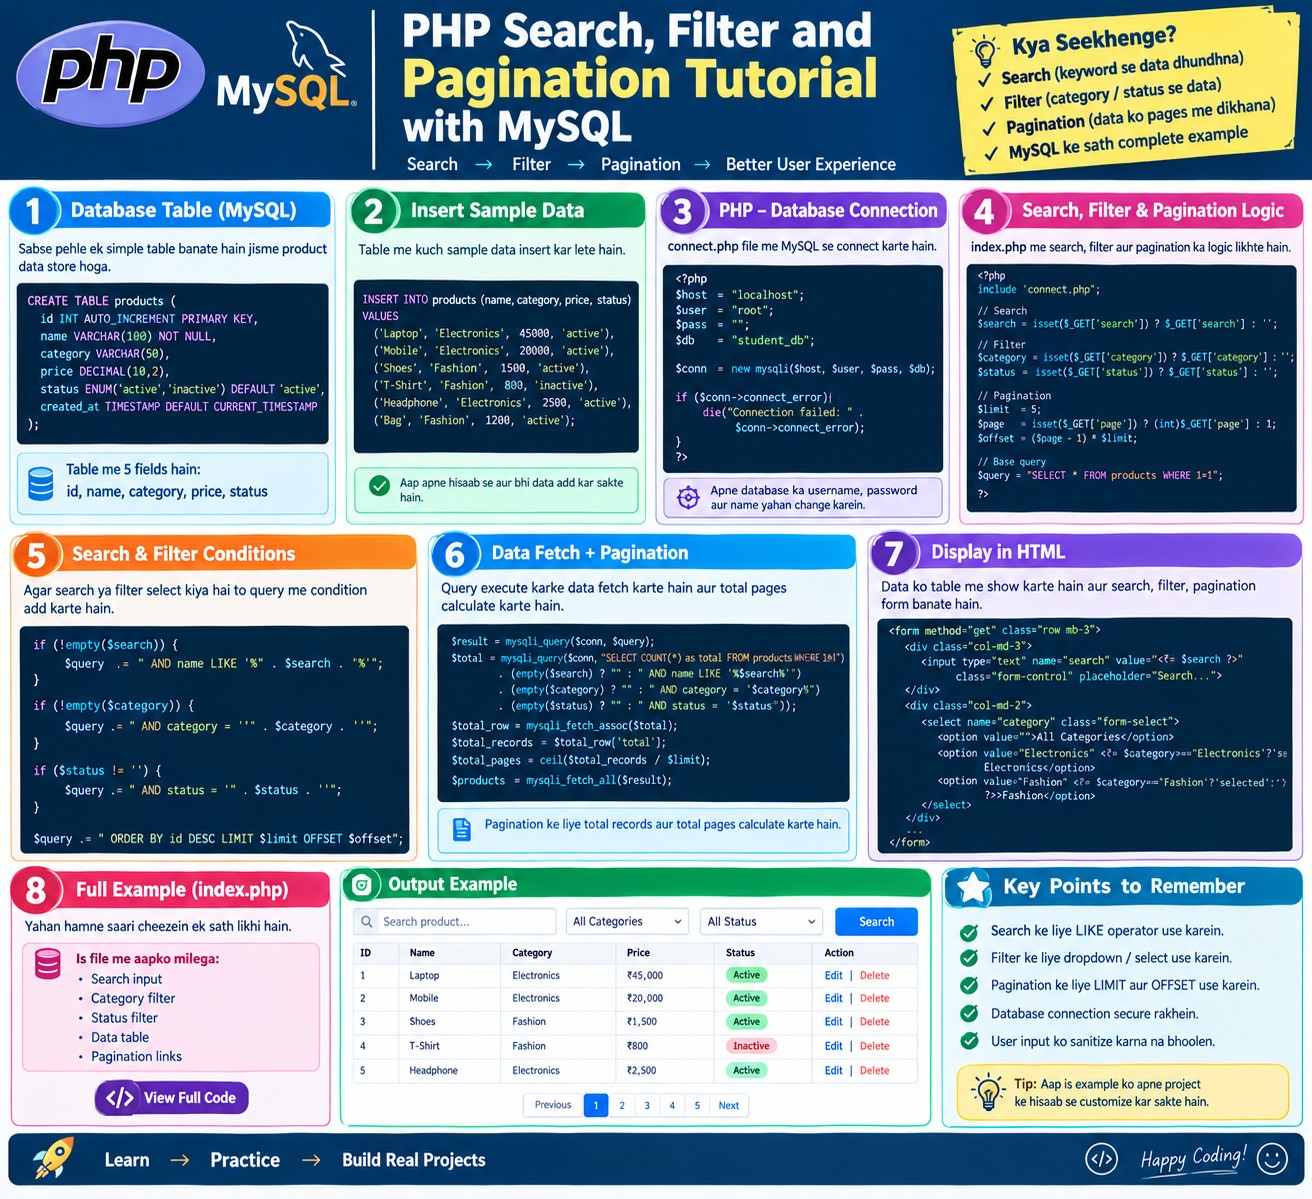
Task: Click Better User Experience in the header
Action: 811,164
